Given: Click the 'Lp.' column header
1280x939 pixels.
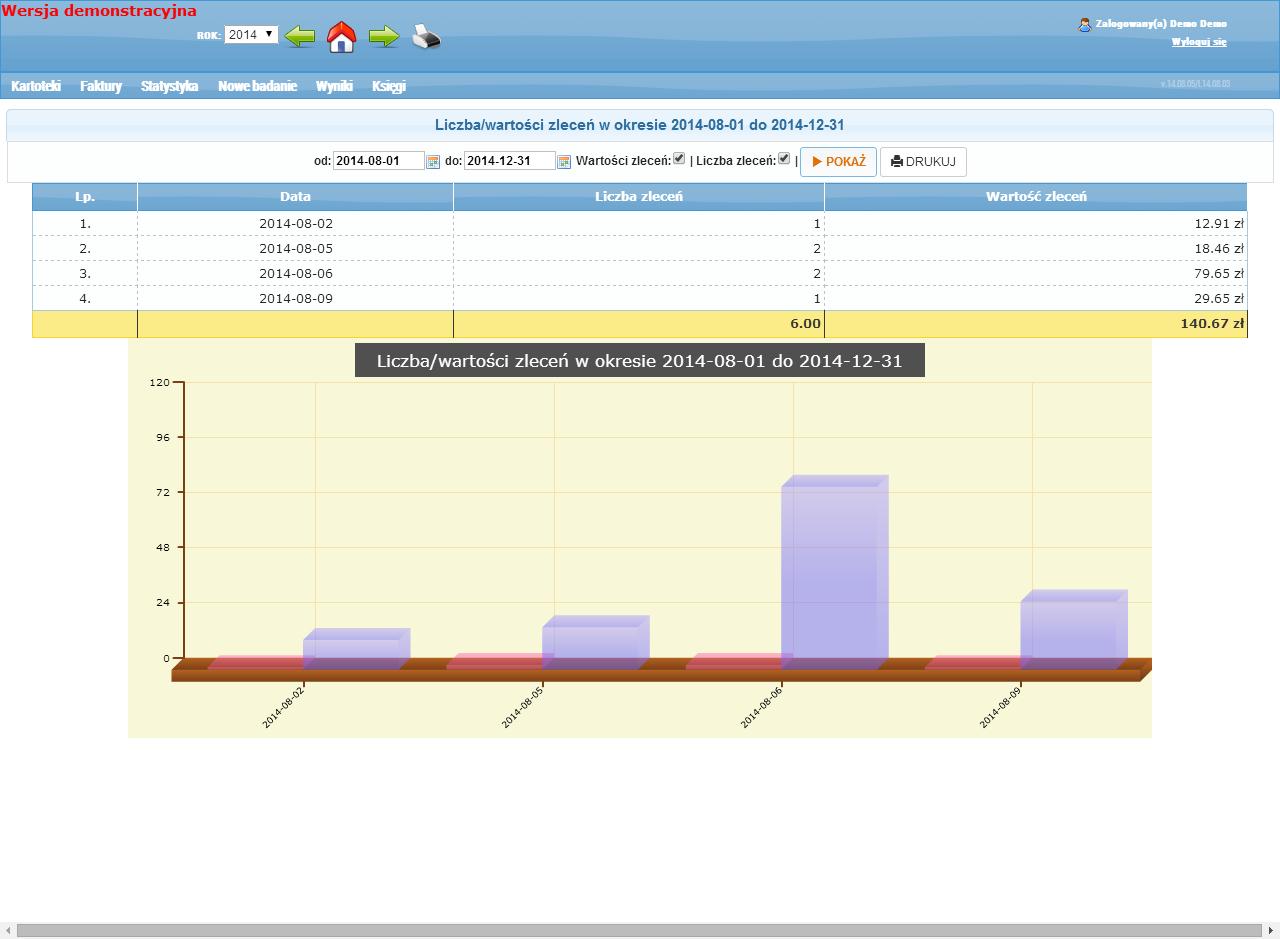Looking at the screenshot, I should pos(85,197).
